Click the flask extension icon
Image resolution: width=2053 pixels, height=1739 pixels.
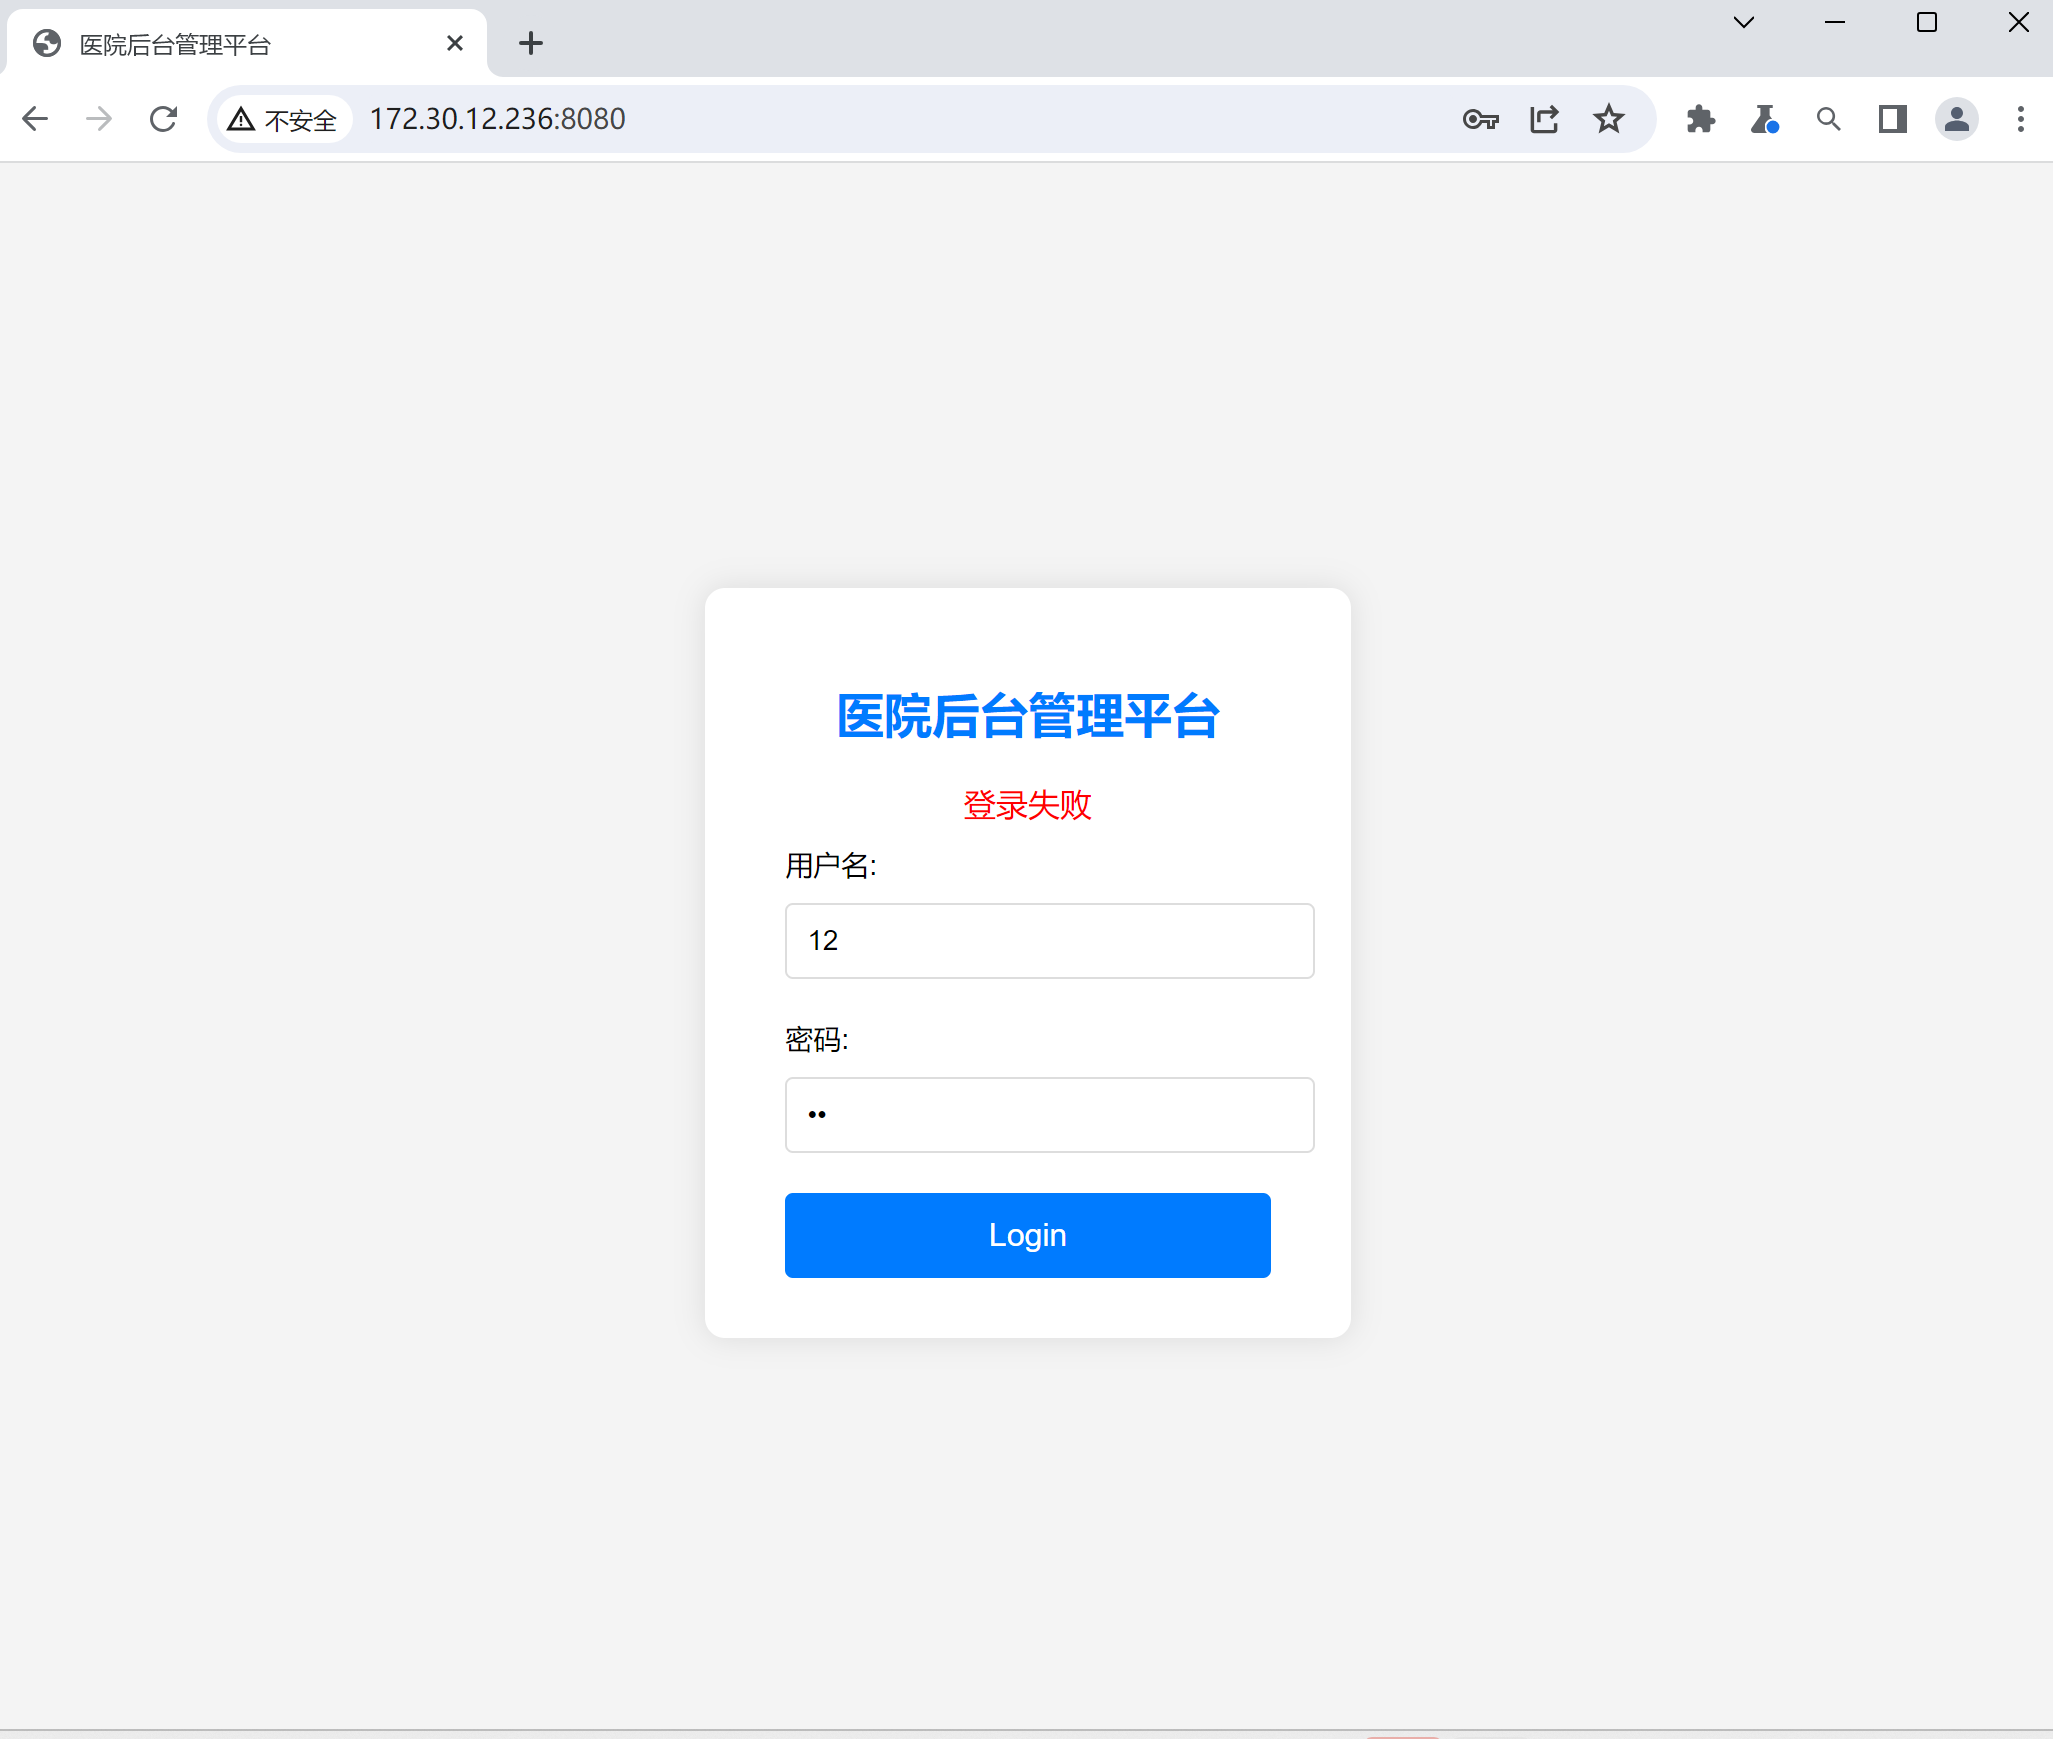[1764, 120]
